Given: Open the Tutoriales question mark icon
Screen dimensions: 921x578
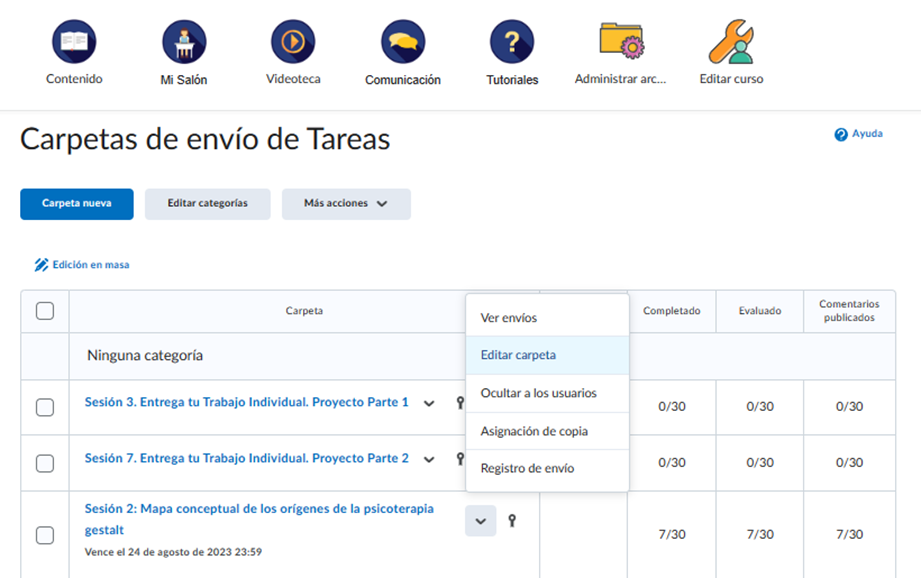Looking at the screenshot, I should pyautogui.click(x=511, y=40).
